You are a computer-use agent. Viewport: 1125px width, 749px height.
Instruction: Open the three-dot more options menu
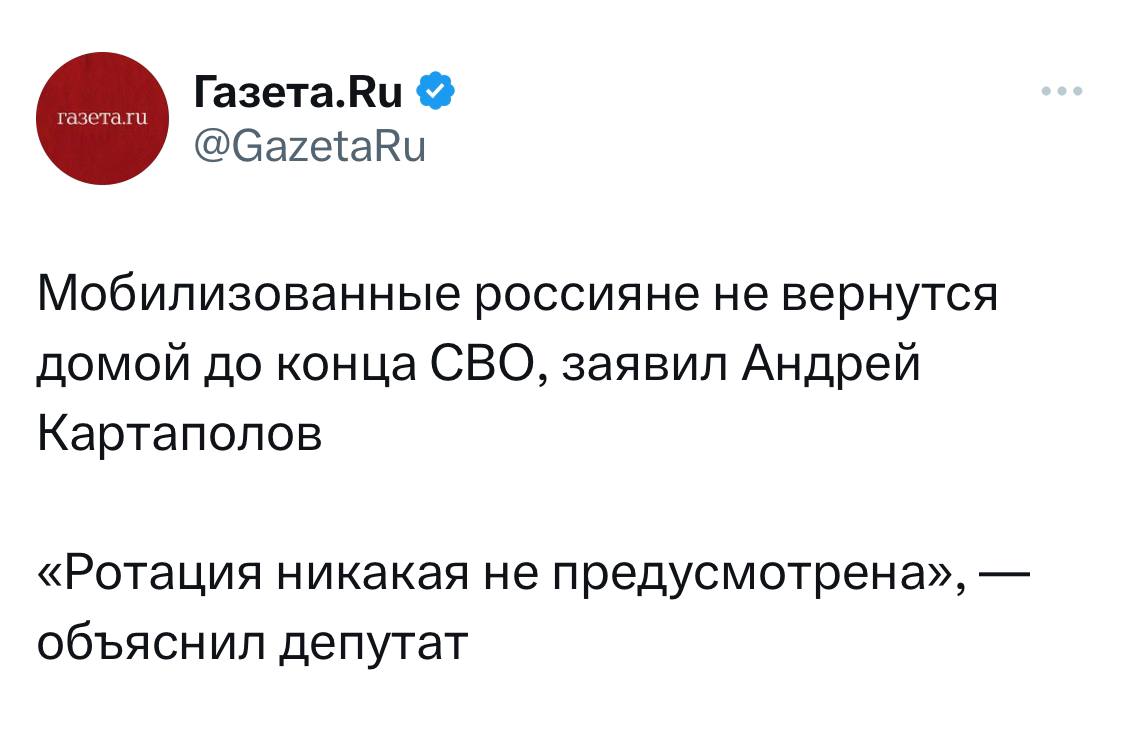pos(1061,92)
